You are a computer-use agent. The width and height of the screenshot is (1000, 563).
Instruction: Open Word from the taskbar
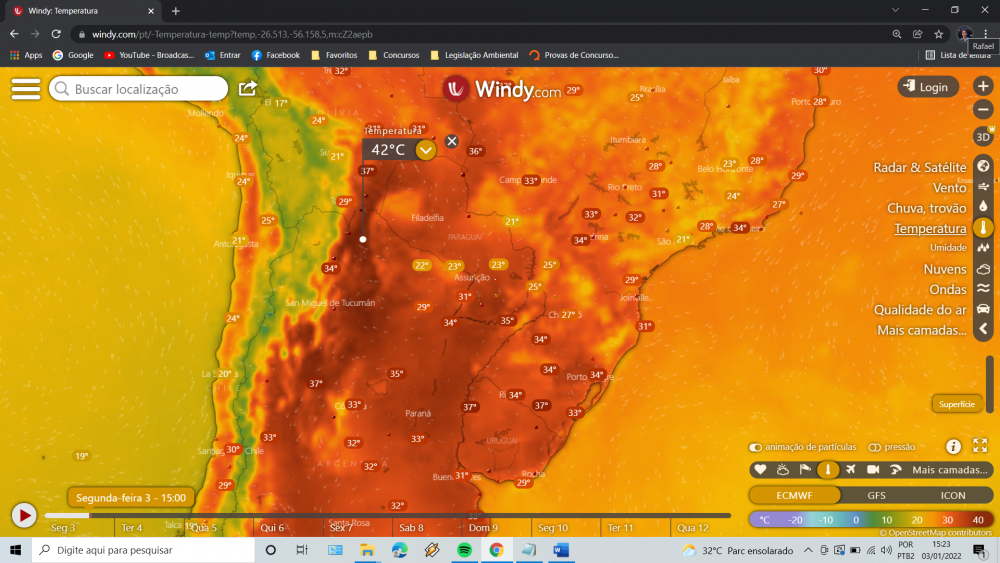point(561,550)
